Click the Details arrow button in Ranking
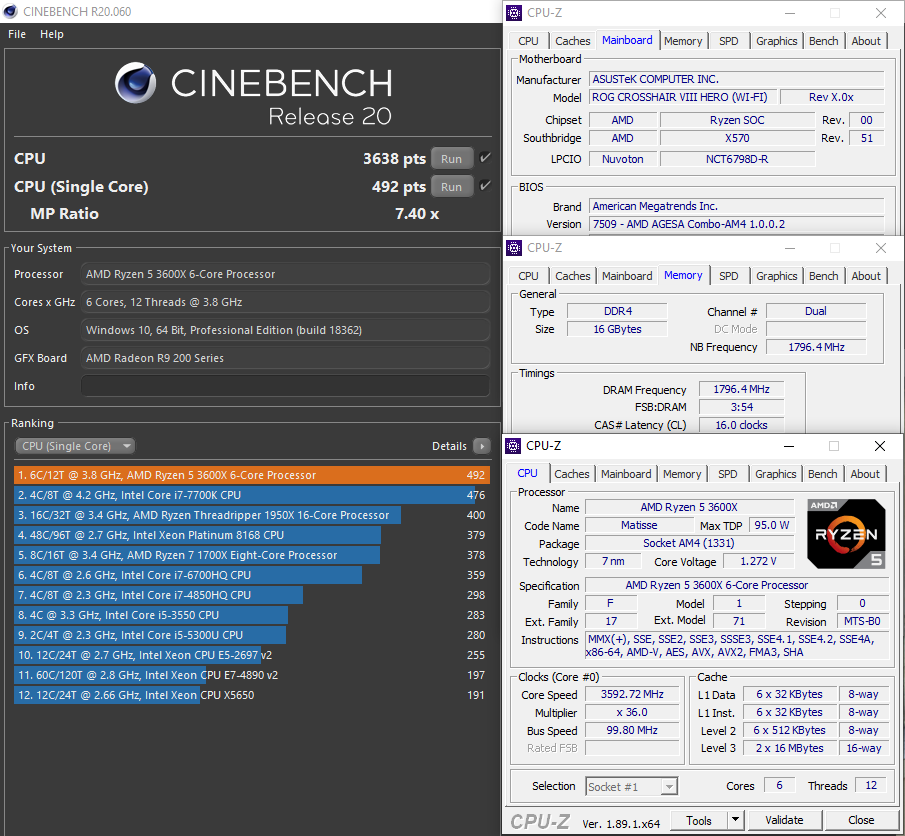 click(481, 446)
